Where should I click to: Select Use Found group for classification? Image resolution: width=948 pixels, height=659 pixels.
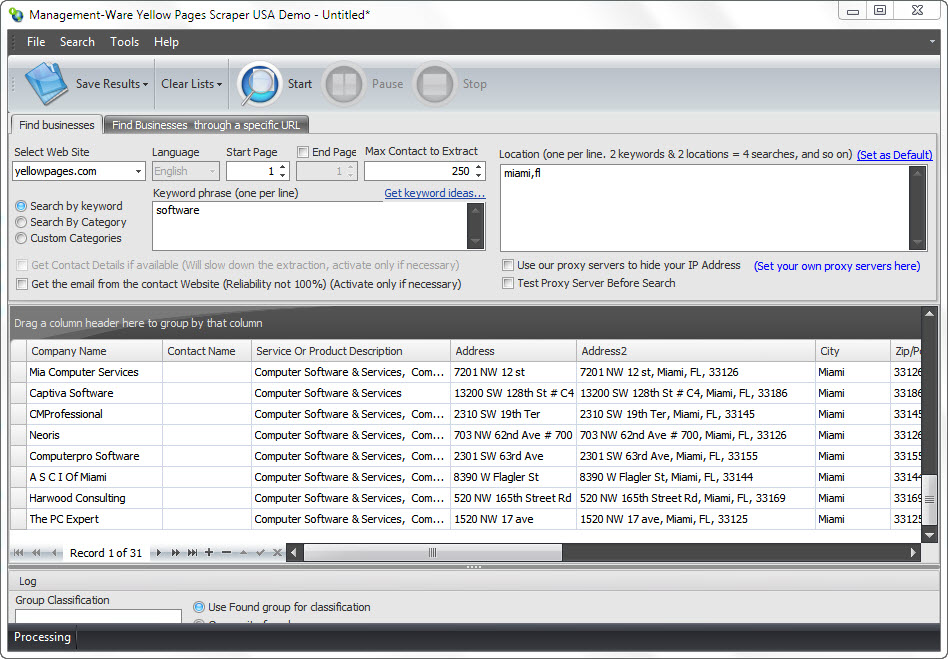199,607
